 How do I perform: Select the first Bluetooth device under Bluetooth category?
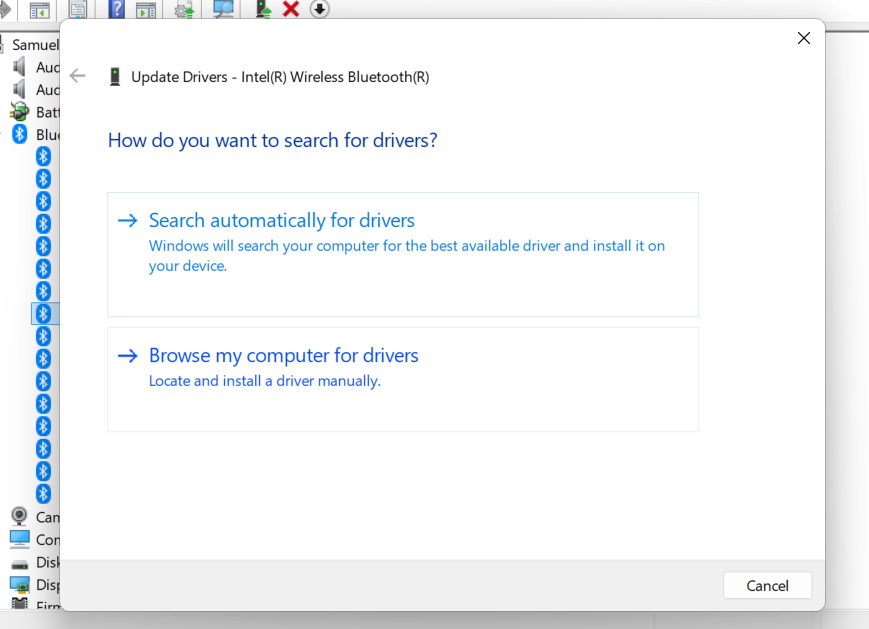pyautogui.click(x=44, y=156)
